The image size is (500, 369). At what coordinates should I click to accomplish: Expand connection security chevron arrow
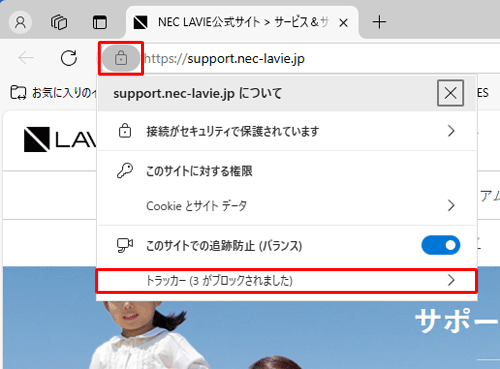tap(451, 131)
